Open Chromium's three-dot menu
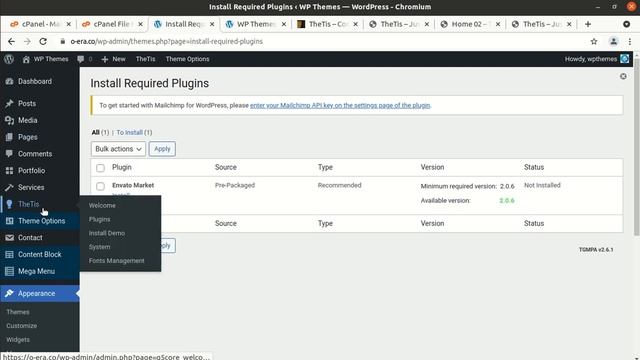The width and height of the screenshot is (640, 360). (x=630, y=41)
